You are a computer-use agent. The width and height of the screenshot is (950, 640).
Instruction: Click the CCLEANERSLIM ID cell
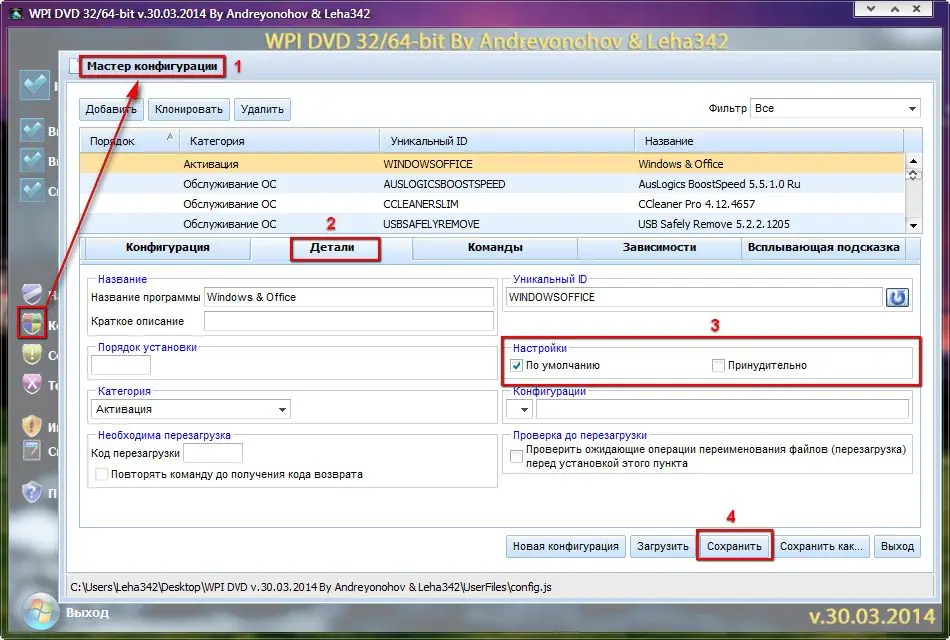(420, 204)
